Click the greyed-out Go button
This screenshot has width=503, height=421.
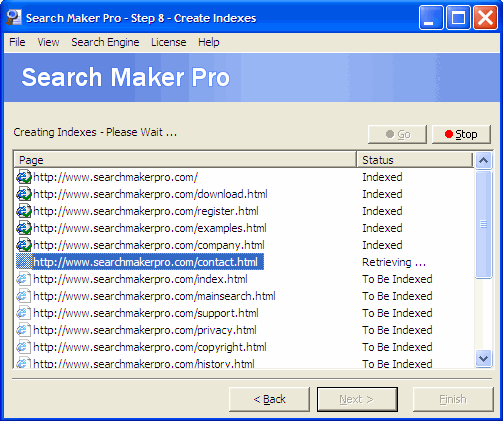coord(397,134)
